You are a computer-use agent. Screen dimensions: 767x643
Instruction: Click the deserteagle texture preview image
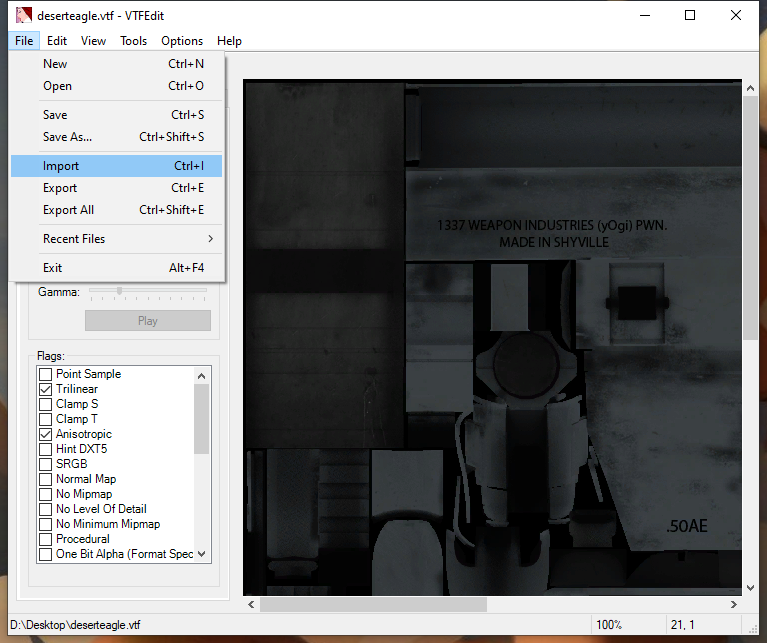(493, 337)
